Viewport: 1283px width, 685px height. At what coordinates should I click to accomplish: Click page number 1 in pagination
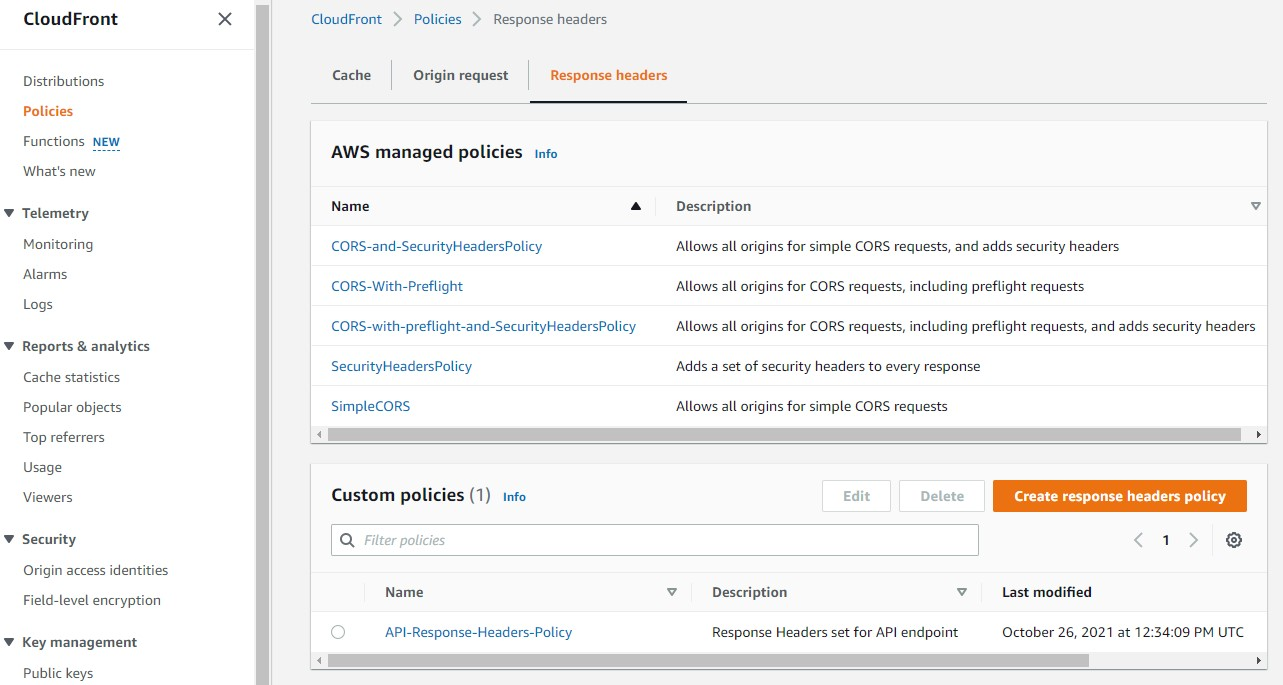click(x=1166, y=540)
